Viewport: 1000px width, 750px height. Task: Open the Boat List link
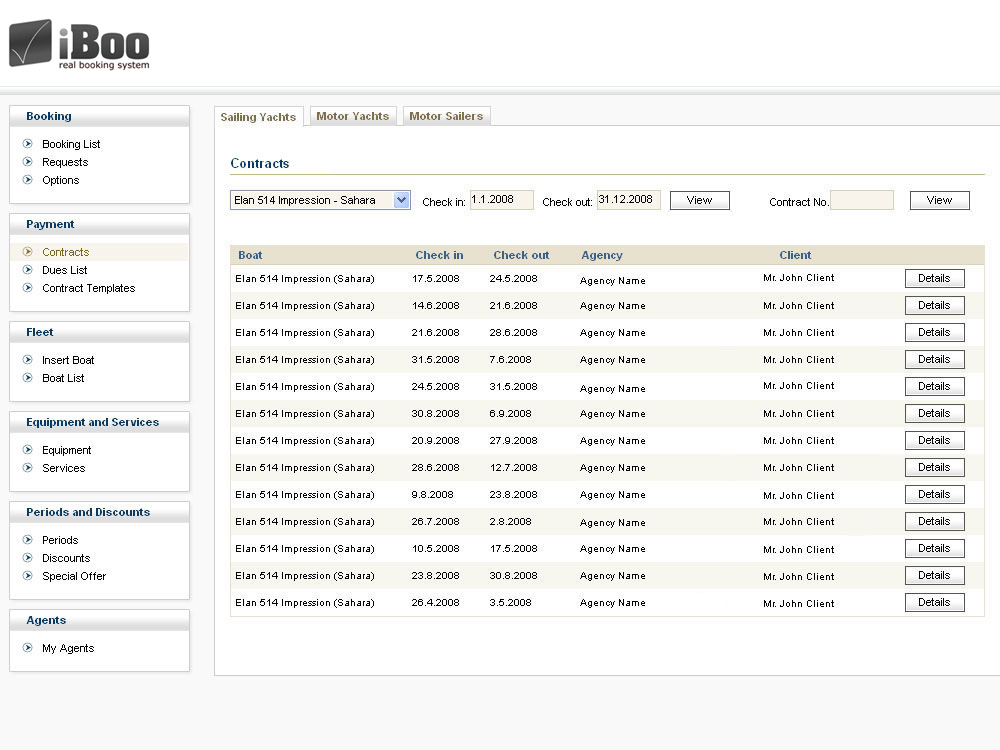[63, 378]
